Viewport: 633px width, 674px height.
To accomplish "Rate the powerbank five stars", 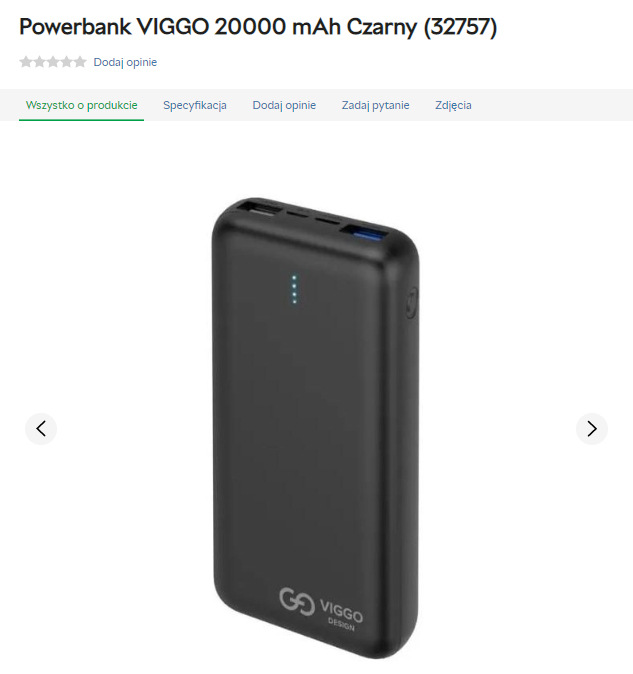I will click(x=80, y=62).
